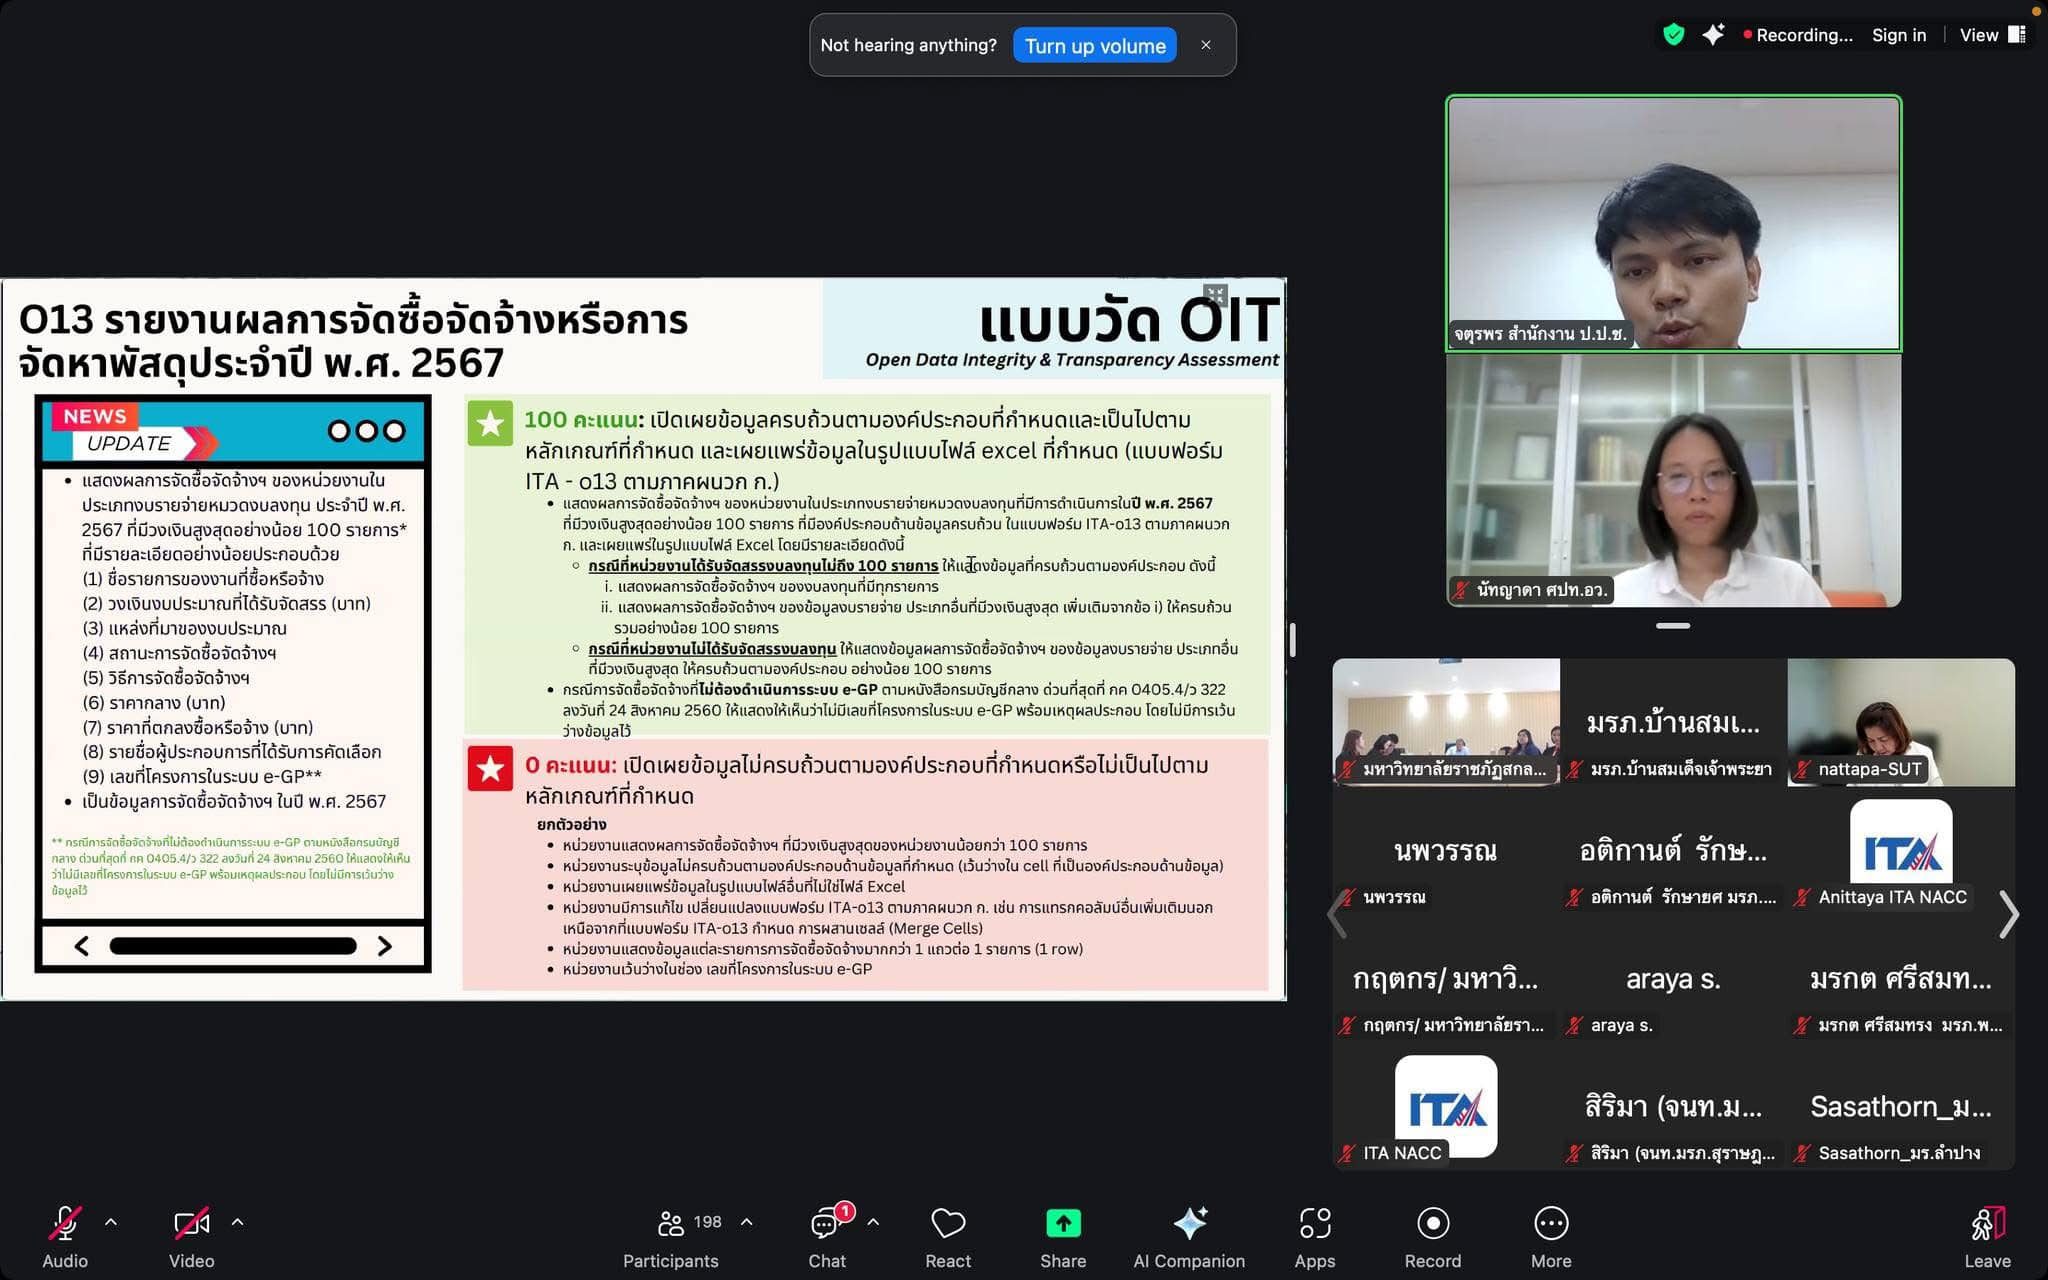This screenshot has width=2048, height=1280.
Task: Dismiss the Not hearing anything notification
Action: 1206,45
